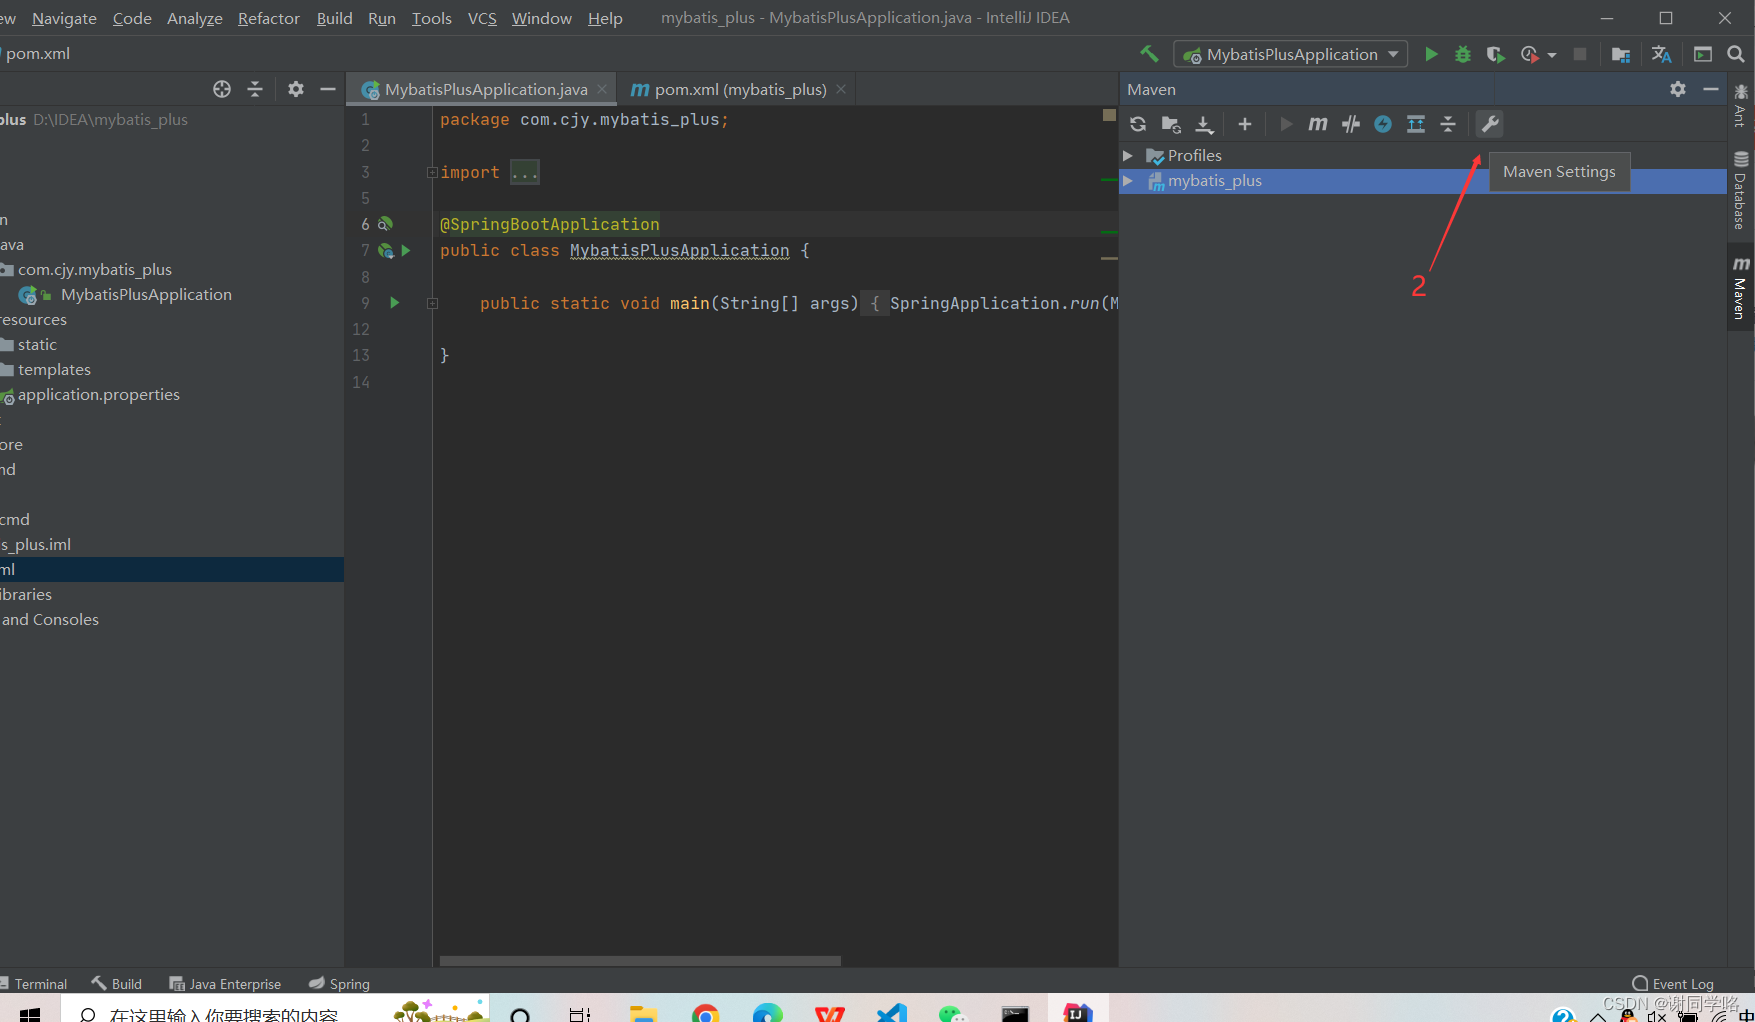Image resolution: width=1755 pixels, height=1022 pixels.
Task: Click the horizontal scrollbar in the editor
Action: (640, 960)
